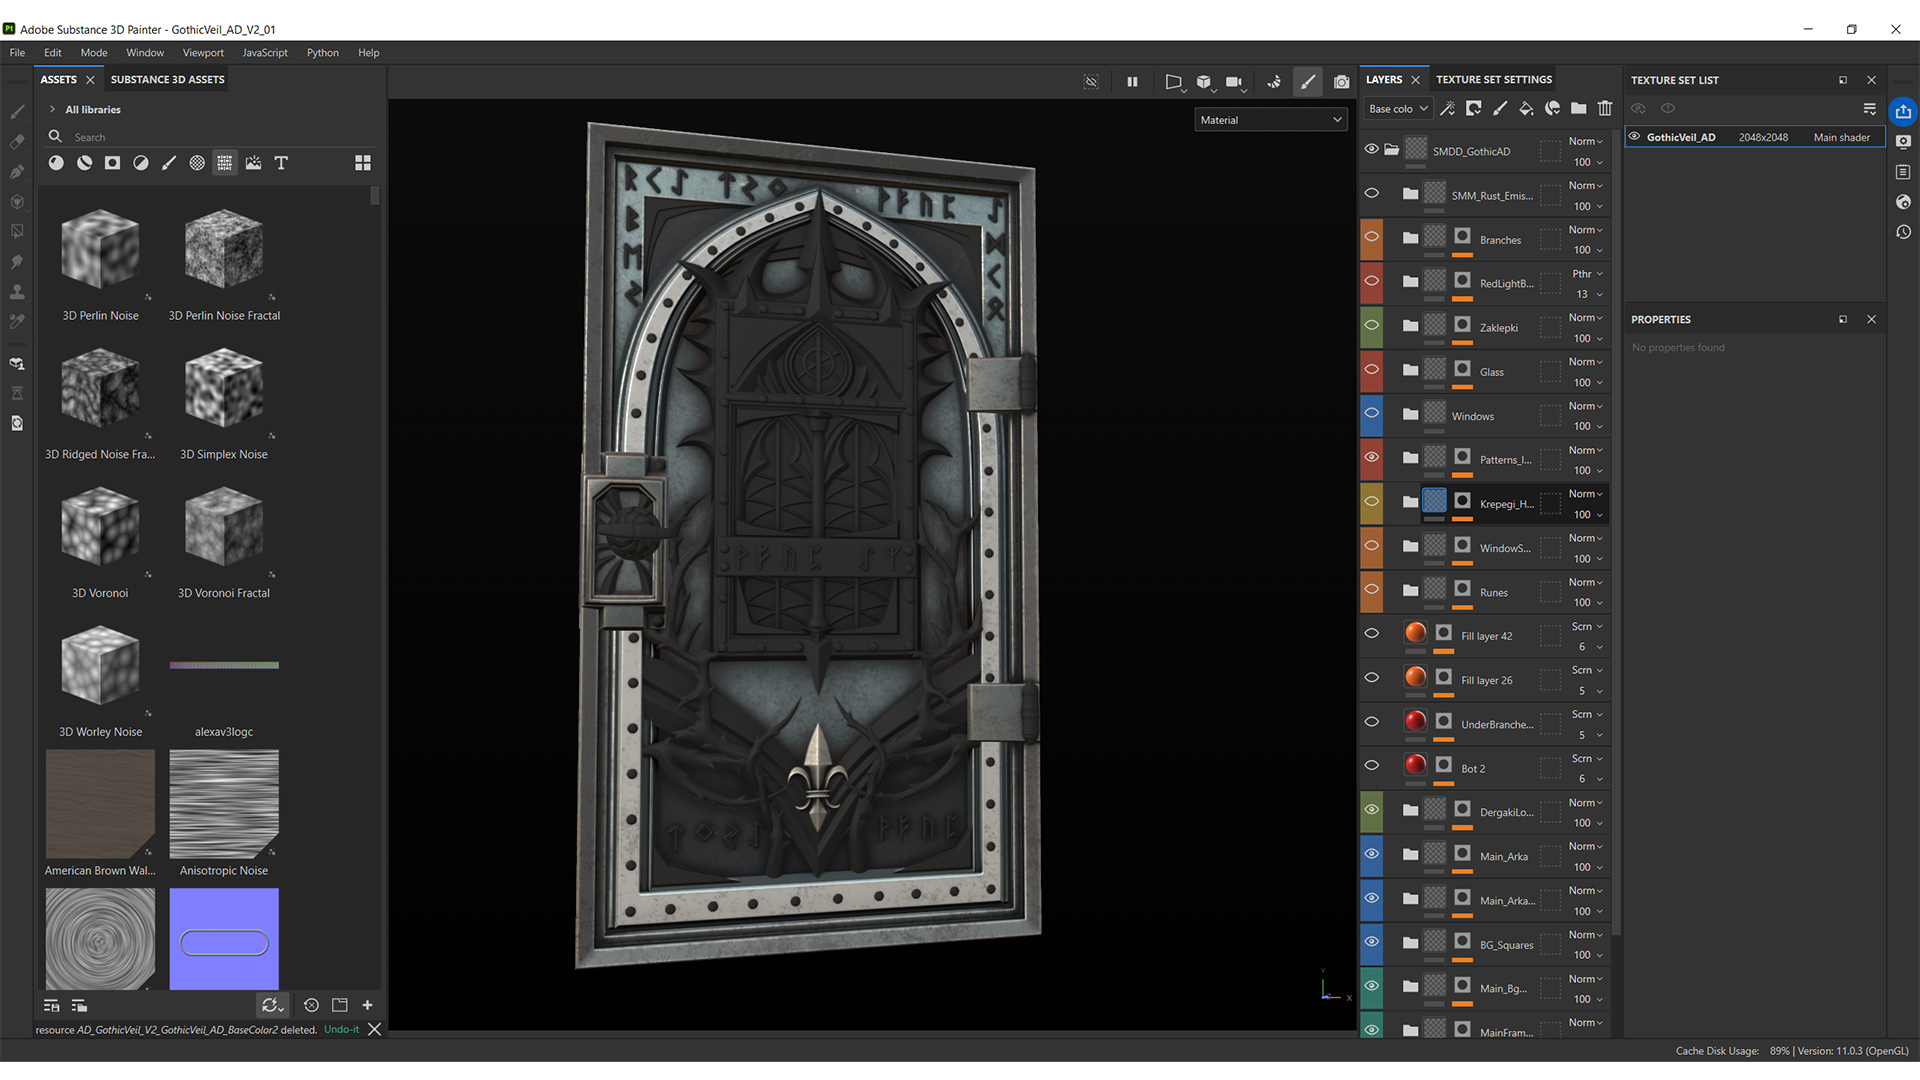
Task: Open the perspective view mode dropdown
Action: click(x=1174, y=82)
